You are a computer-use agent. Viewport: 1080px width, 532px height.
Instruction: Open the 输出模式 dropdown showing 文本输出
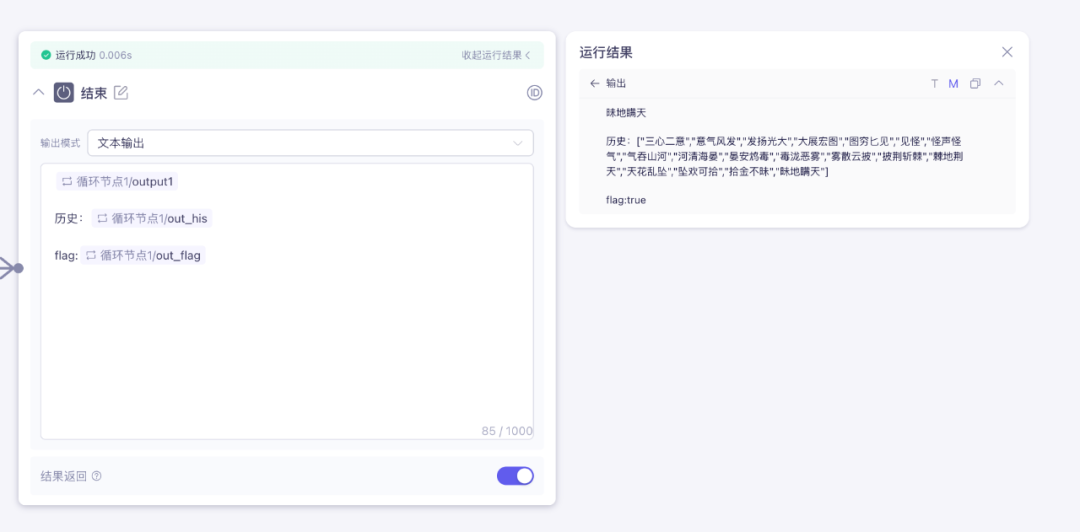[310, 143]
